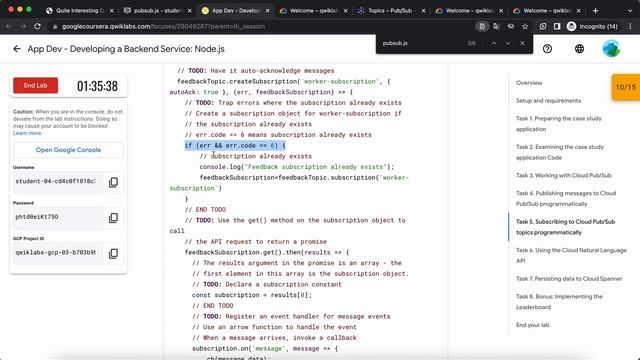640x360 pixels.
Task: Jump to Overview section
Action: click(529, 83)
